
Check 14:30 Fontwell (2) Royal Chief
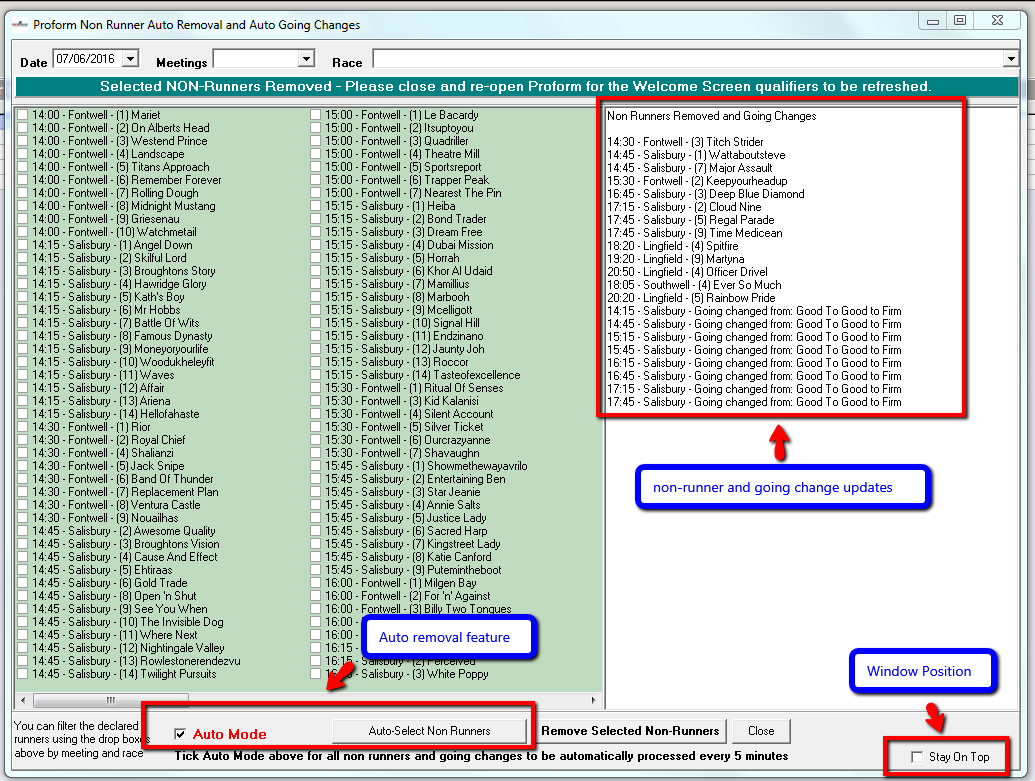tap(22, 440)
